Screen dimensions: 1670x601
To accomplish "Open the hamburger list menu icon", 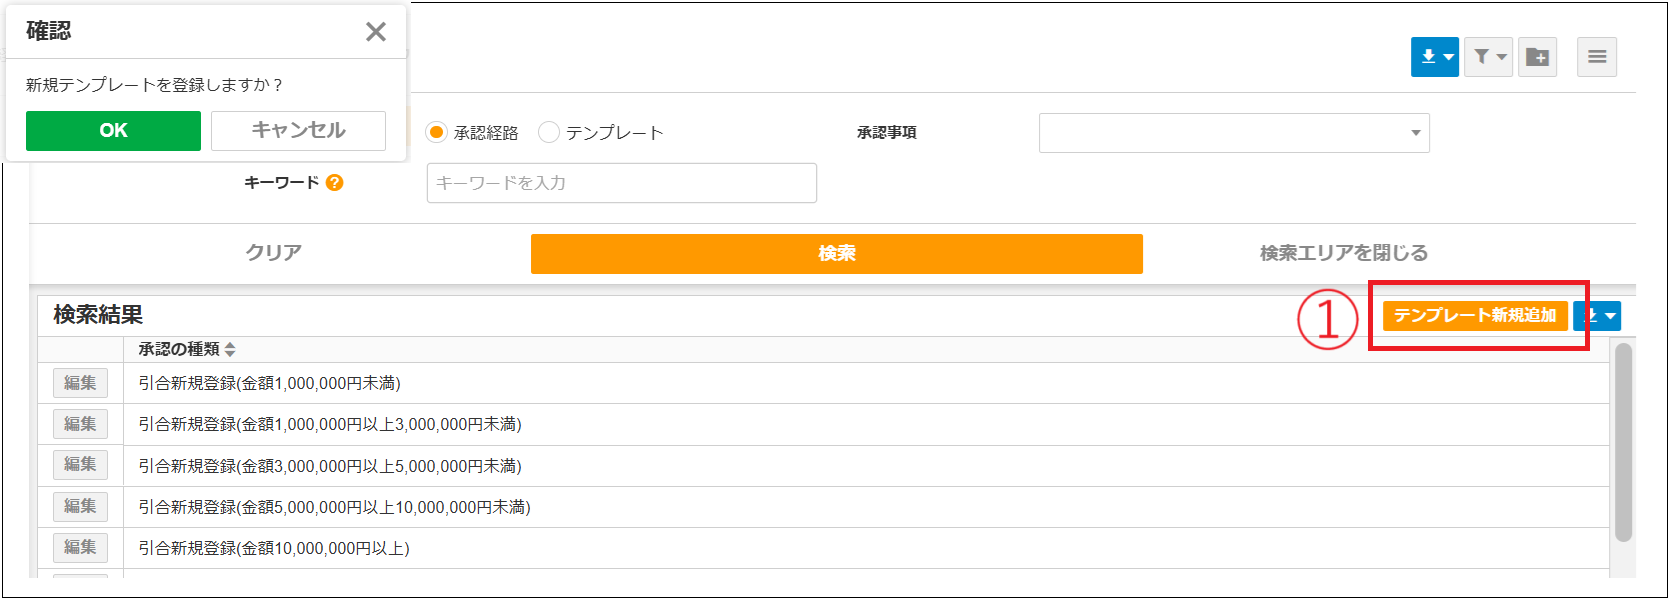I will (1597, 57).
